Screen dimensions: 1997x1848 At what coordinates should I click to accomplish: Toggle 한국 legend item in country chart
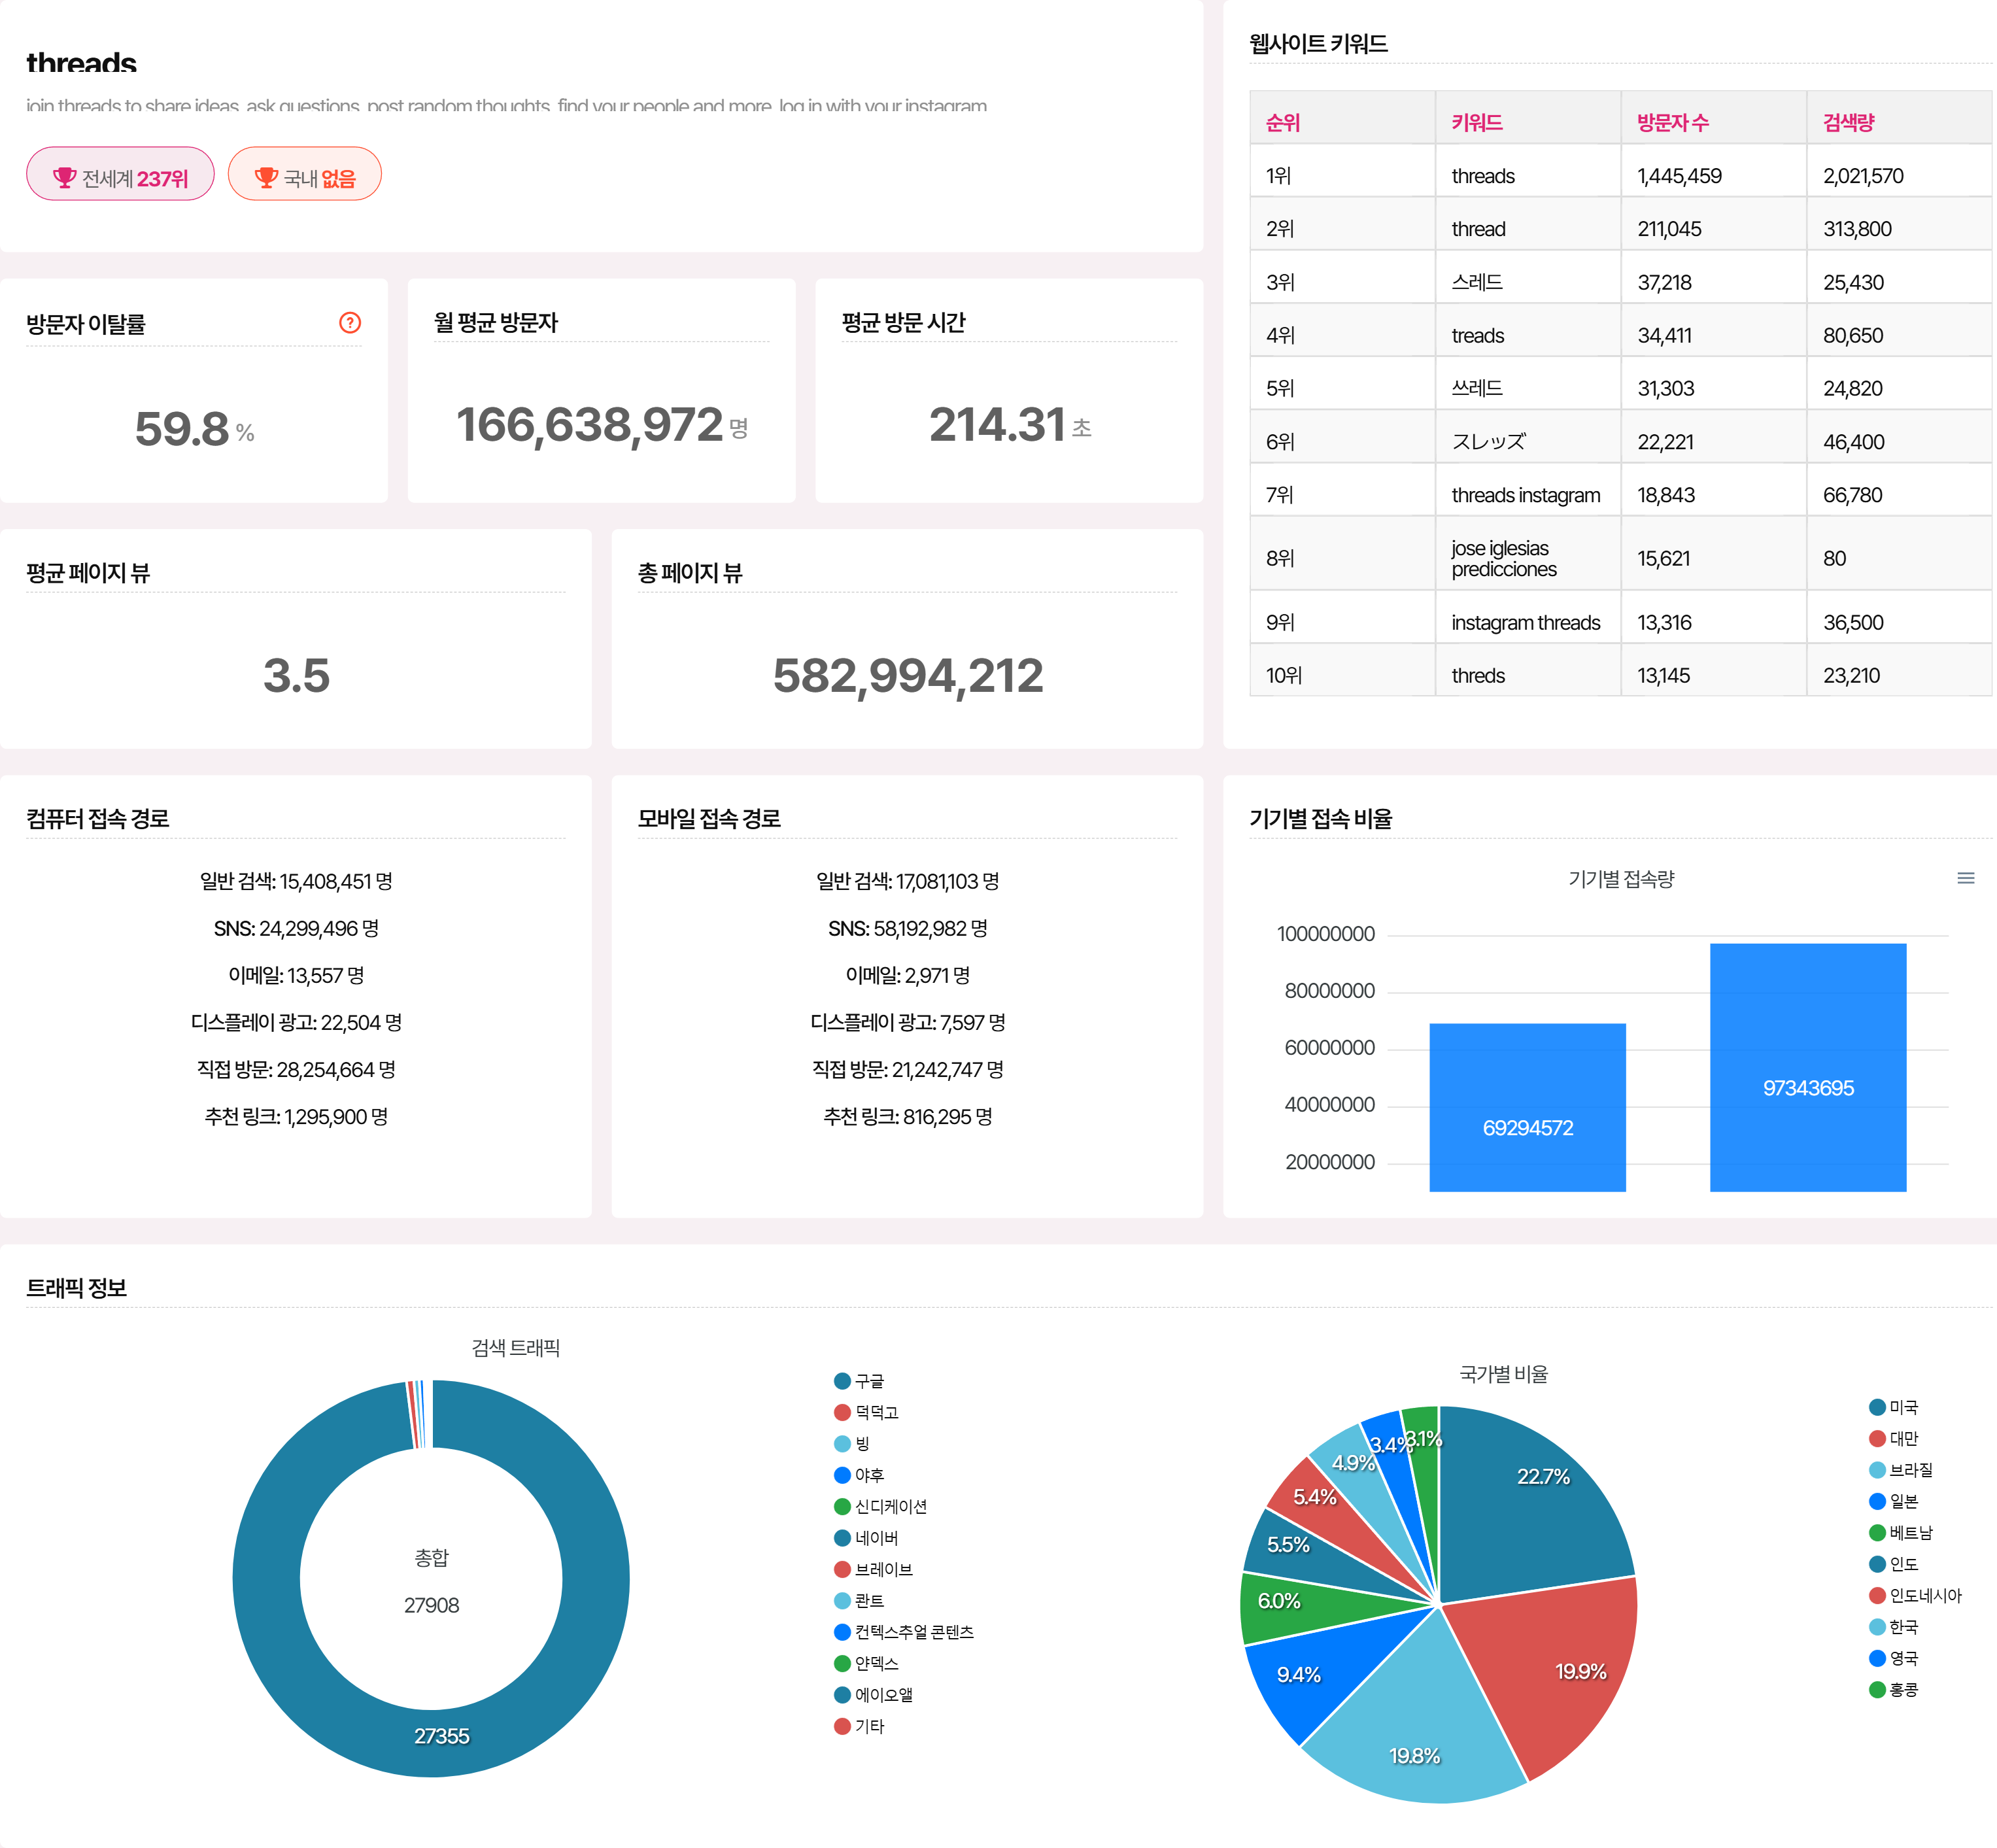pyautogui.click(x=1894, y=1627)
